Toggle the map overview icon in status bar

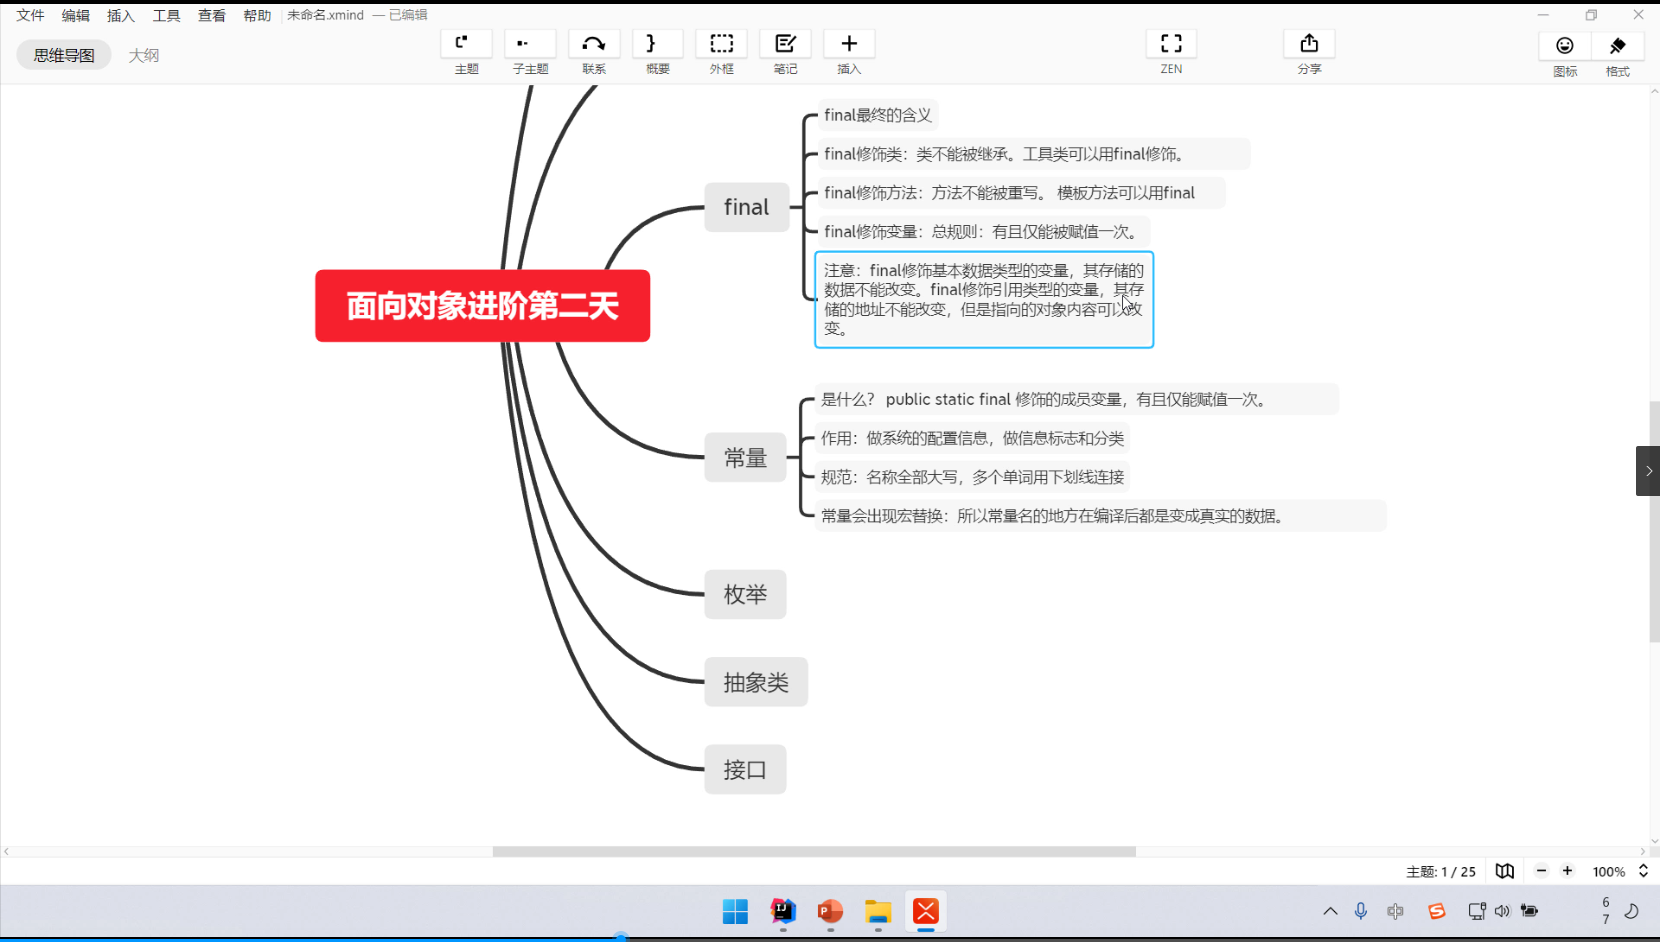(x=1505, y=871)
